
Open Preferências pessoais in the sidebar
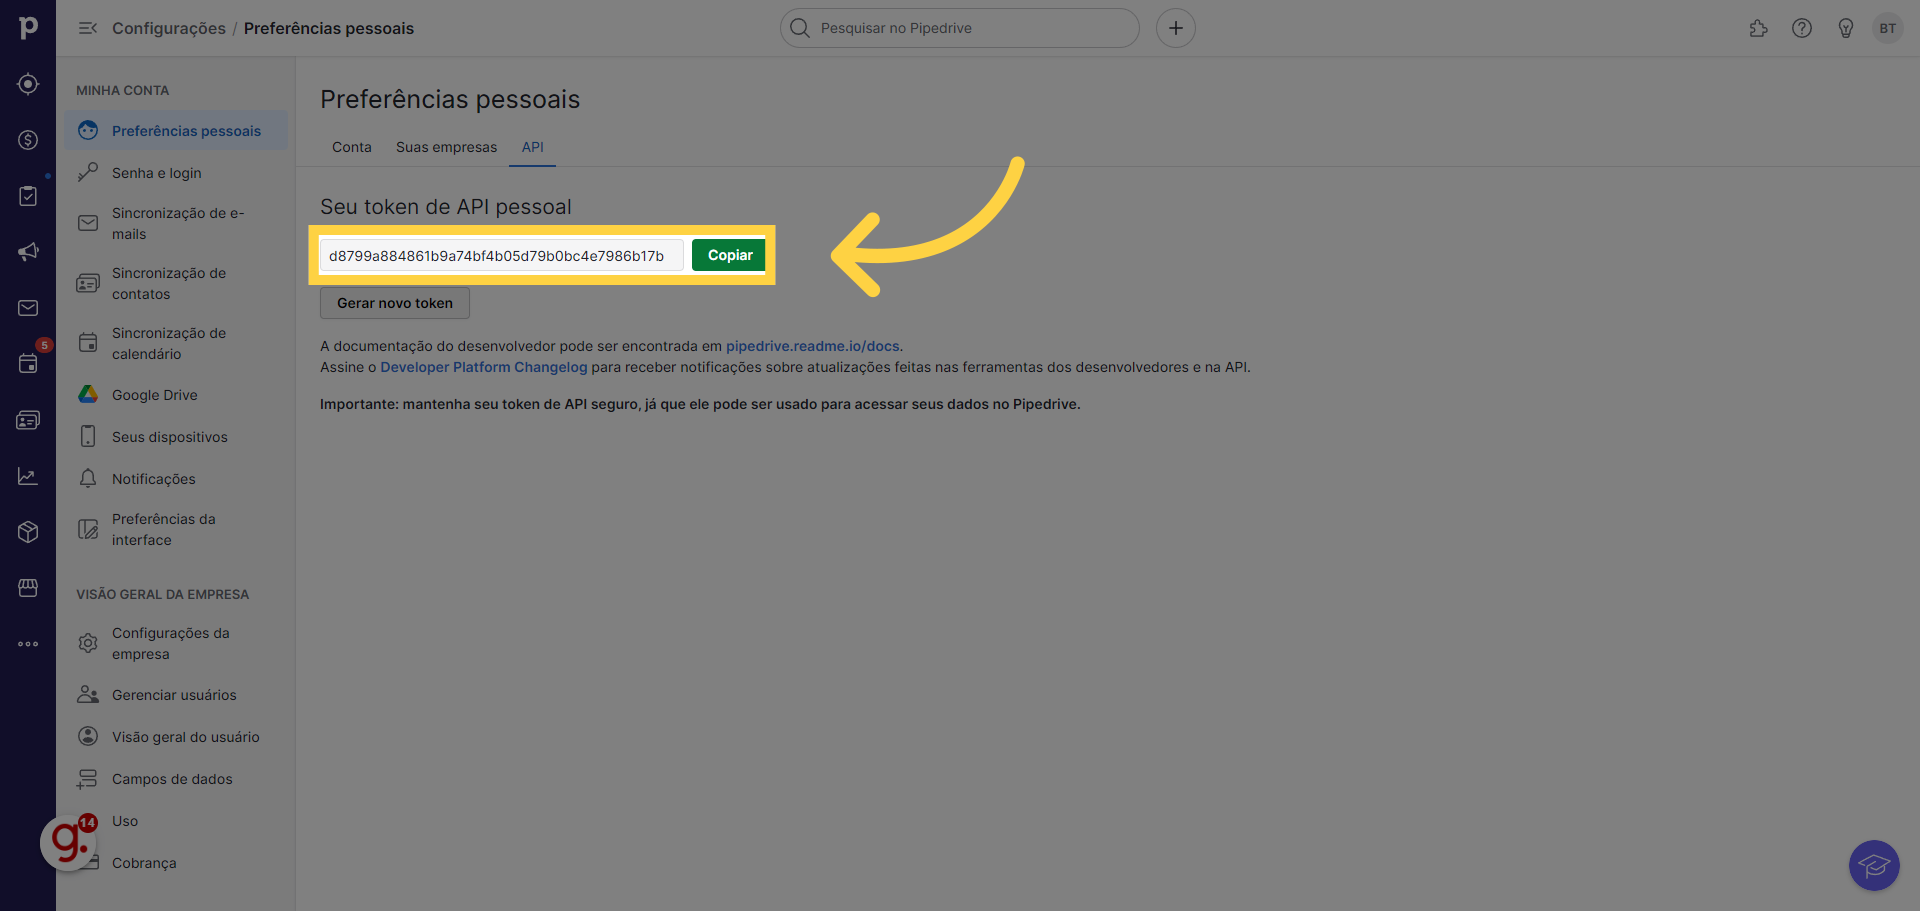(176, 131)
